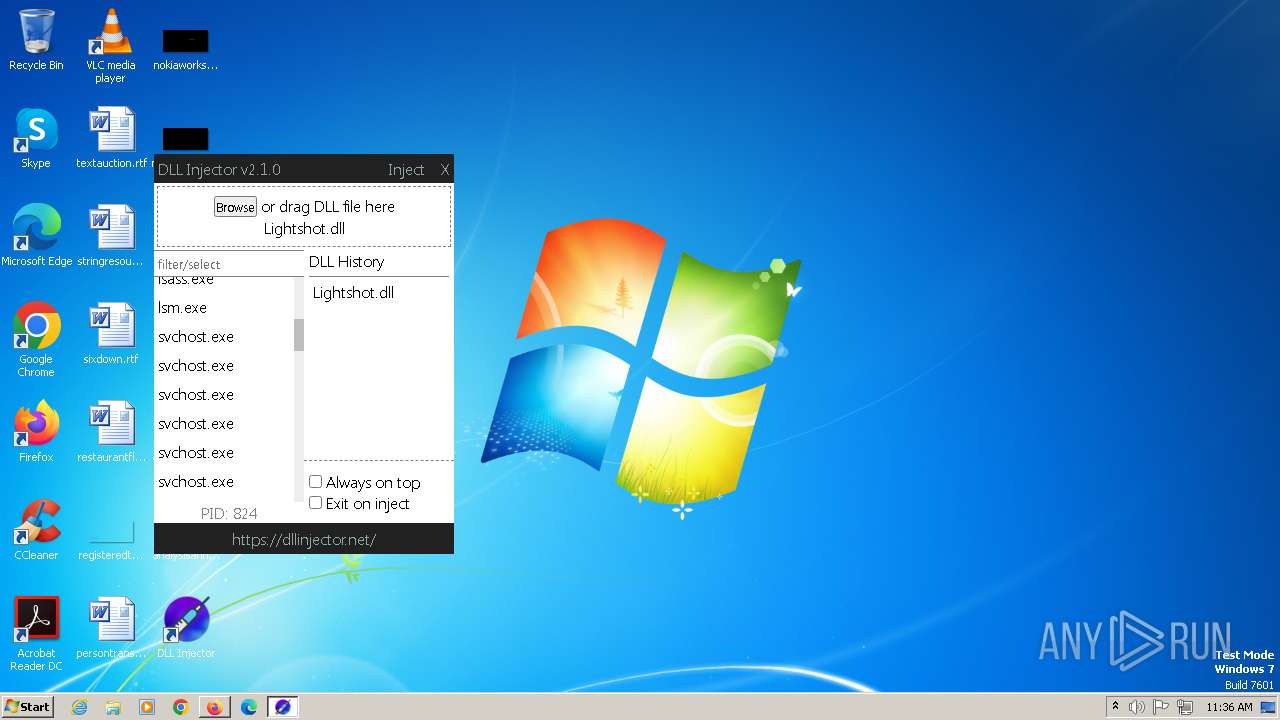Click the filter/select process field
Image resolution: width=1280 pixels, height=720 pixels.
(x=229, y=264)
